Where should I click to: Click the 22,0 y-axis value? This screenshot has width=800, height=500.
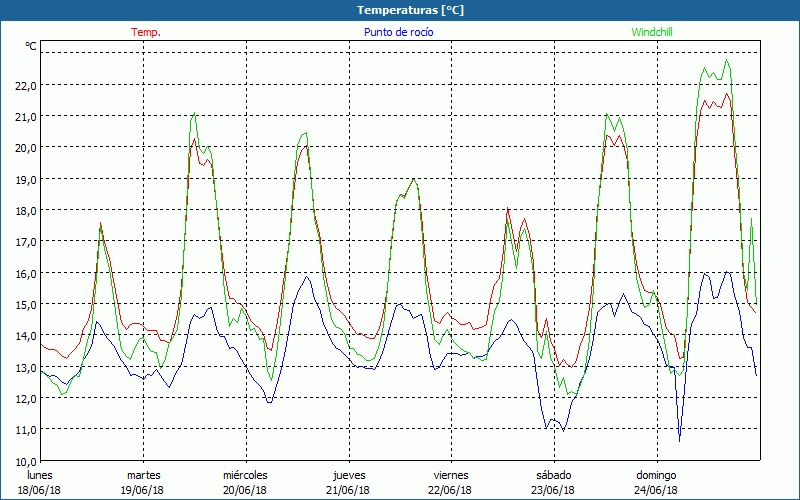tap(26, 86)
